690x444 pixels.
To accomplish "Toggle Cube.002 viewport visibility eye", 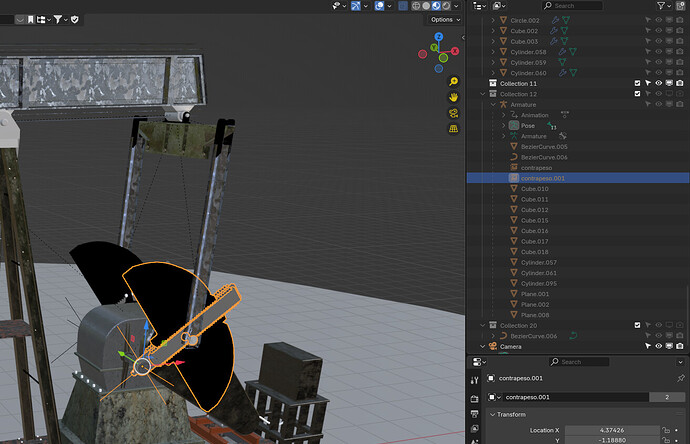I will tap(658, 30).
